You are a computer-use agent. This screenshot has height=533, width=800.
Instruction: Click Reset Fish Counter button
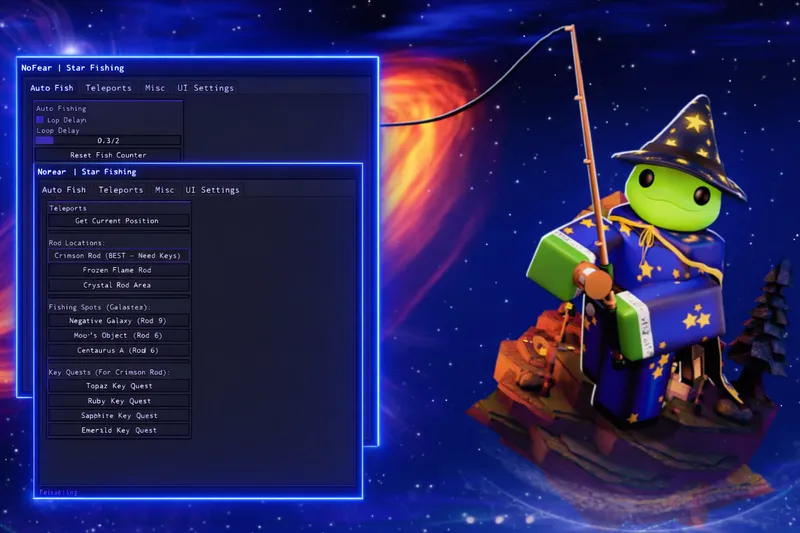[108, 155]
